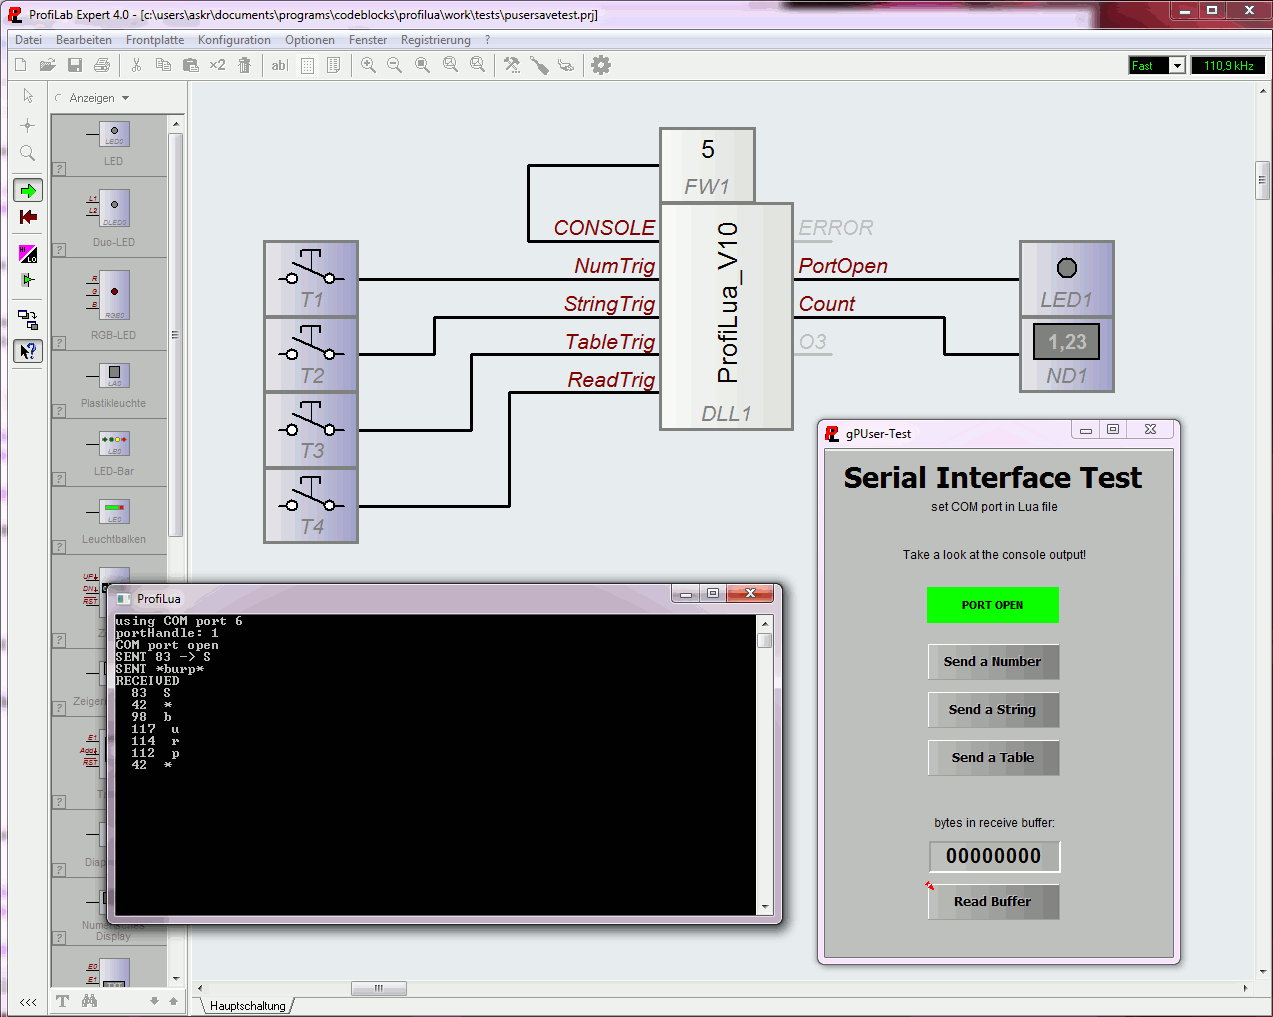Screen dimensions: 1273x1017
Task: Open the hammer and tools toolbar icon
Action: click(512, 65)
